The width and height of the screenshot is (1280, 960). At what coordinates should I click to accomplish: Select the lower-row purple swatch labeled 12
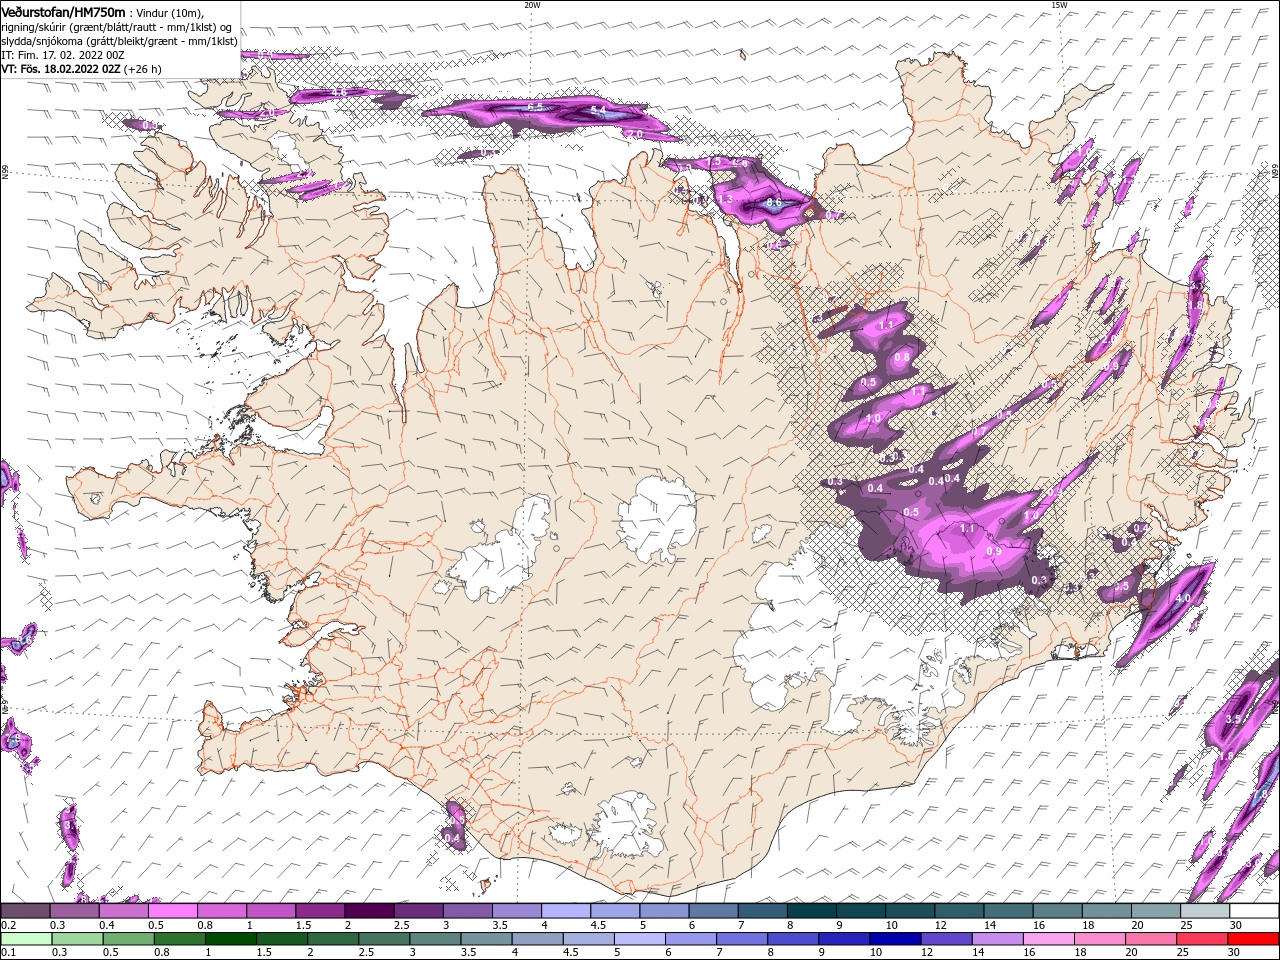click(945, 939)
